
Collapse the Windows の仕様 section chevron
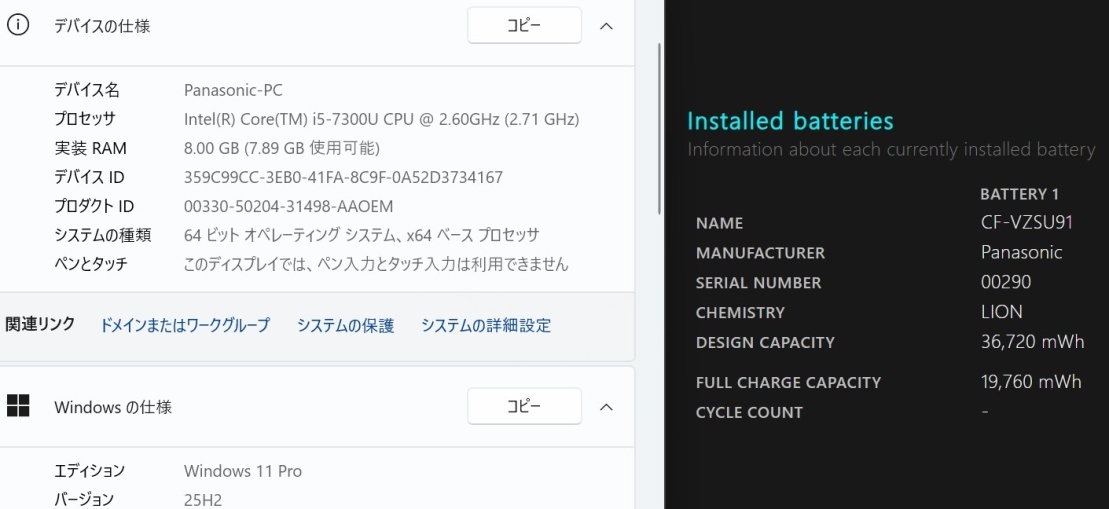tap(606, 407)
